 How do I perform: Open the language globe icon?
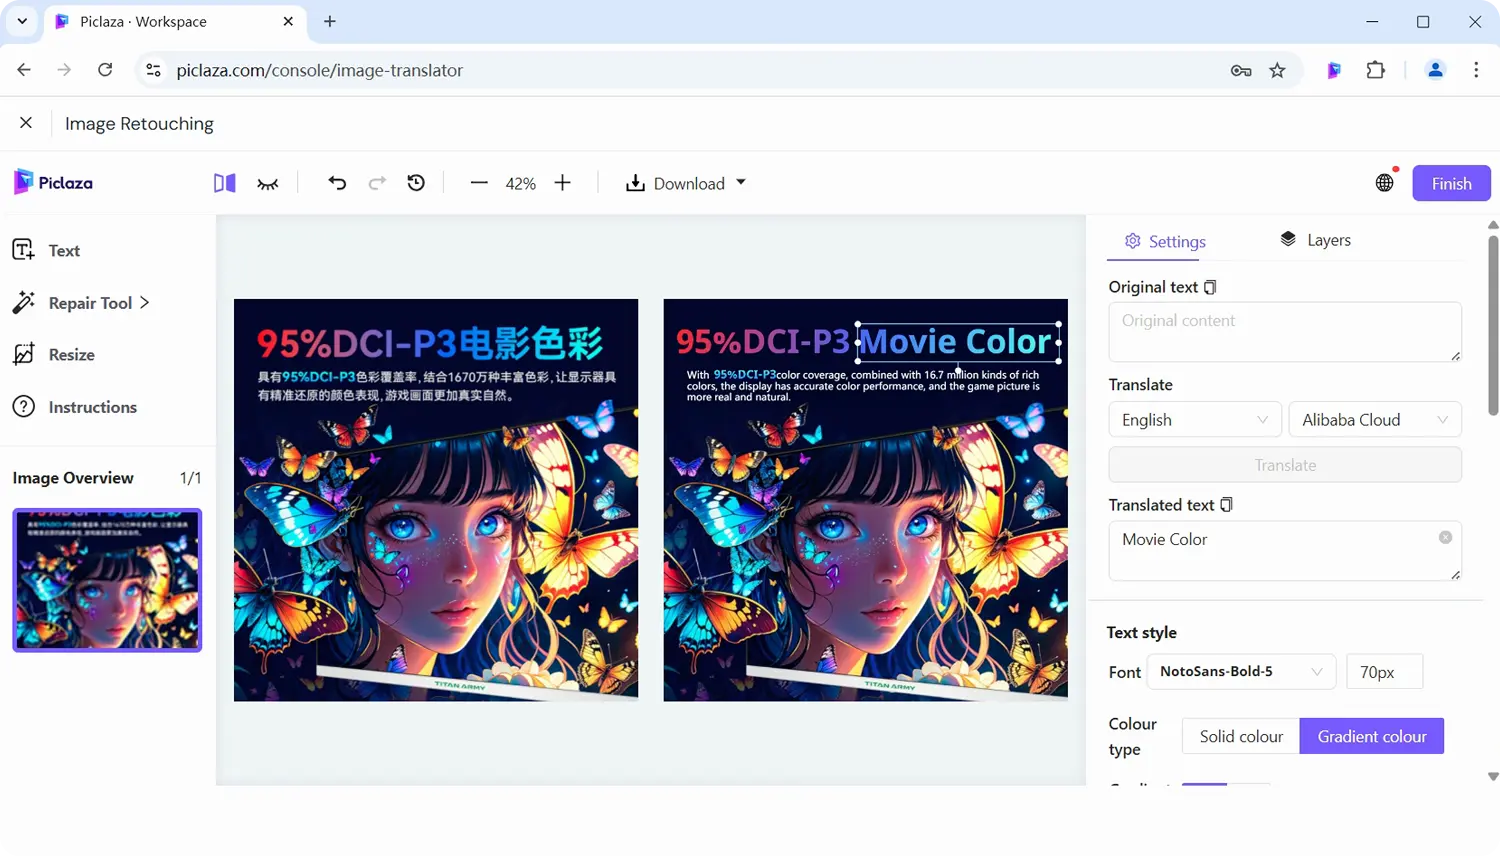(1384, 183)
